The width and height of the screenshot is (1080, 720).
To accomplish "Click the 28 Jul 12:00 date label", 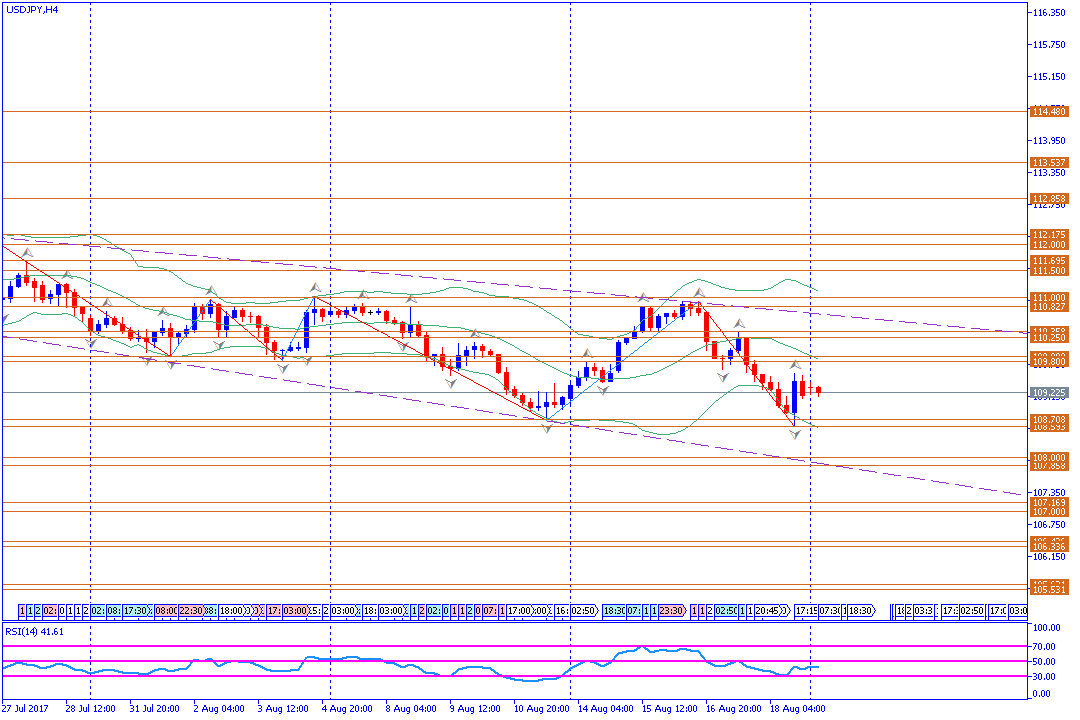I will point(90,708).
